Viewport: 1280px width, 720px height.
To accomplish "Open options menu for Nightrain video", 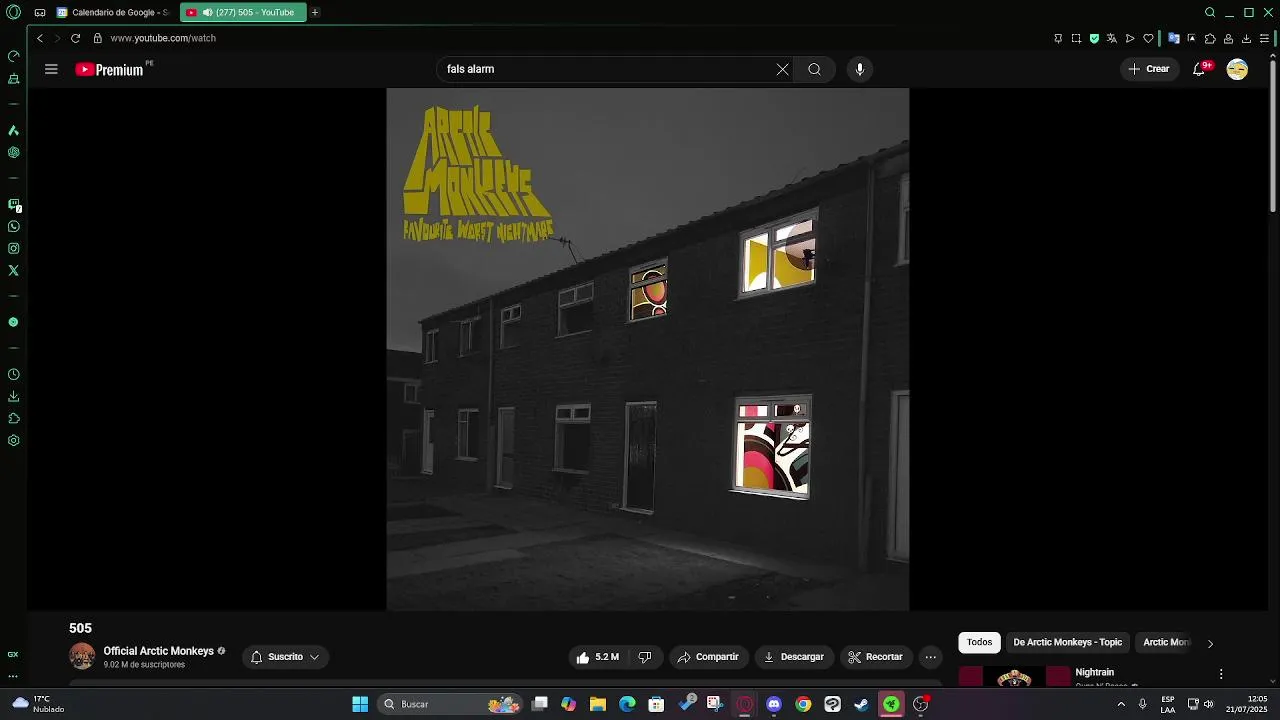I will point(1220,674).
